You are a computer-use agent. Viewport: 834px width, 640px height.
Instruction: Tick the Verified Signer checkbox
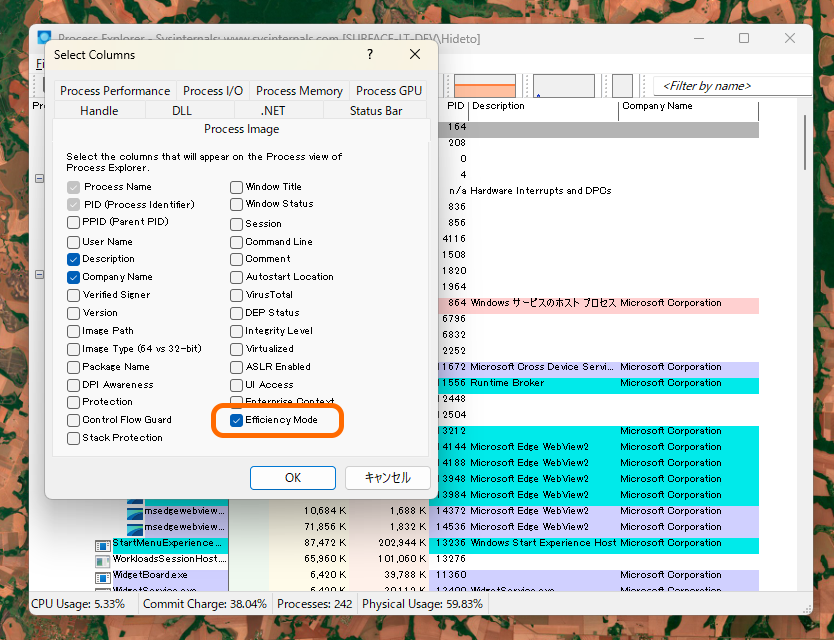(73, 295)
